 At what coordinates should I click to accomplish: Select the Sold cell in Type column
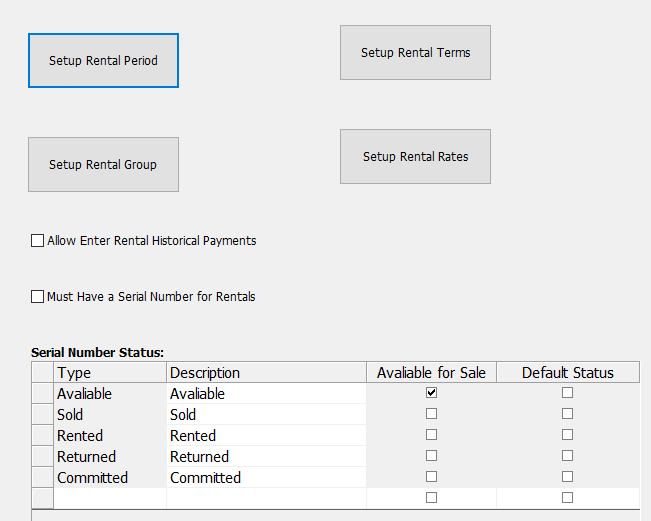110,414
